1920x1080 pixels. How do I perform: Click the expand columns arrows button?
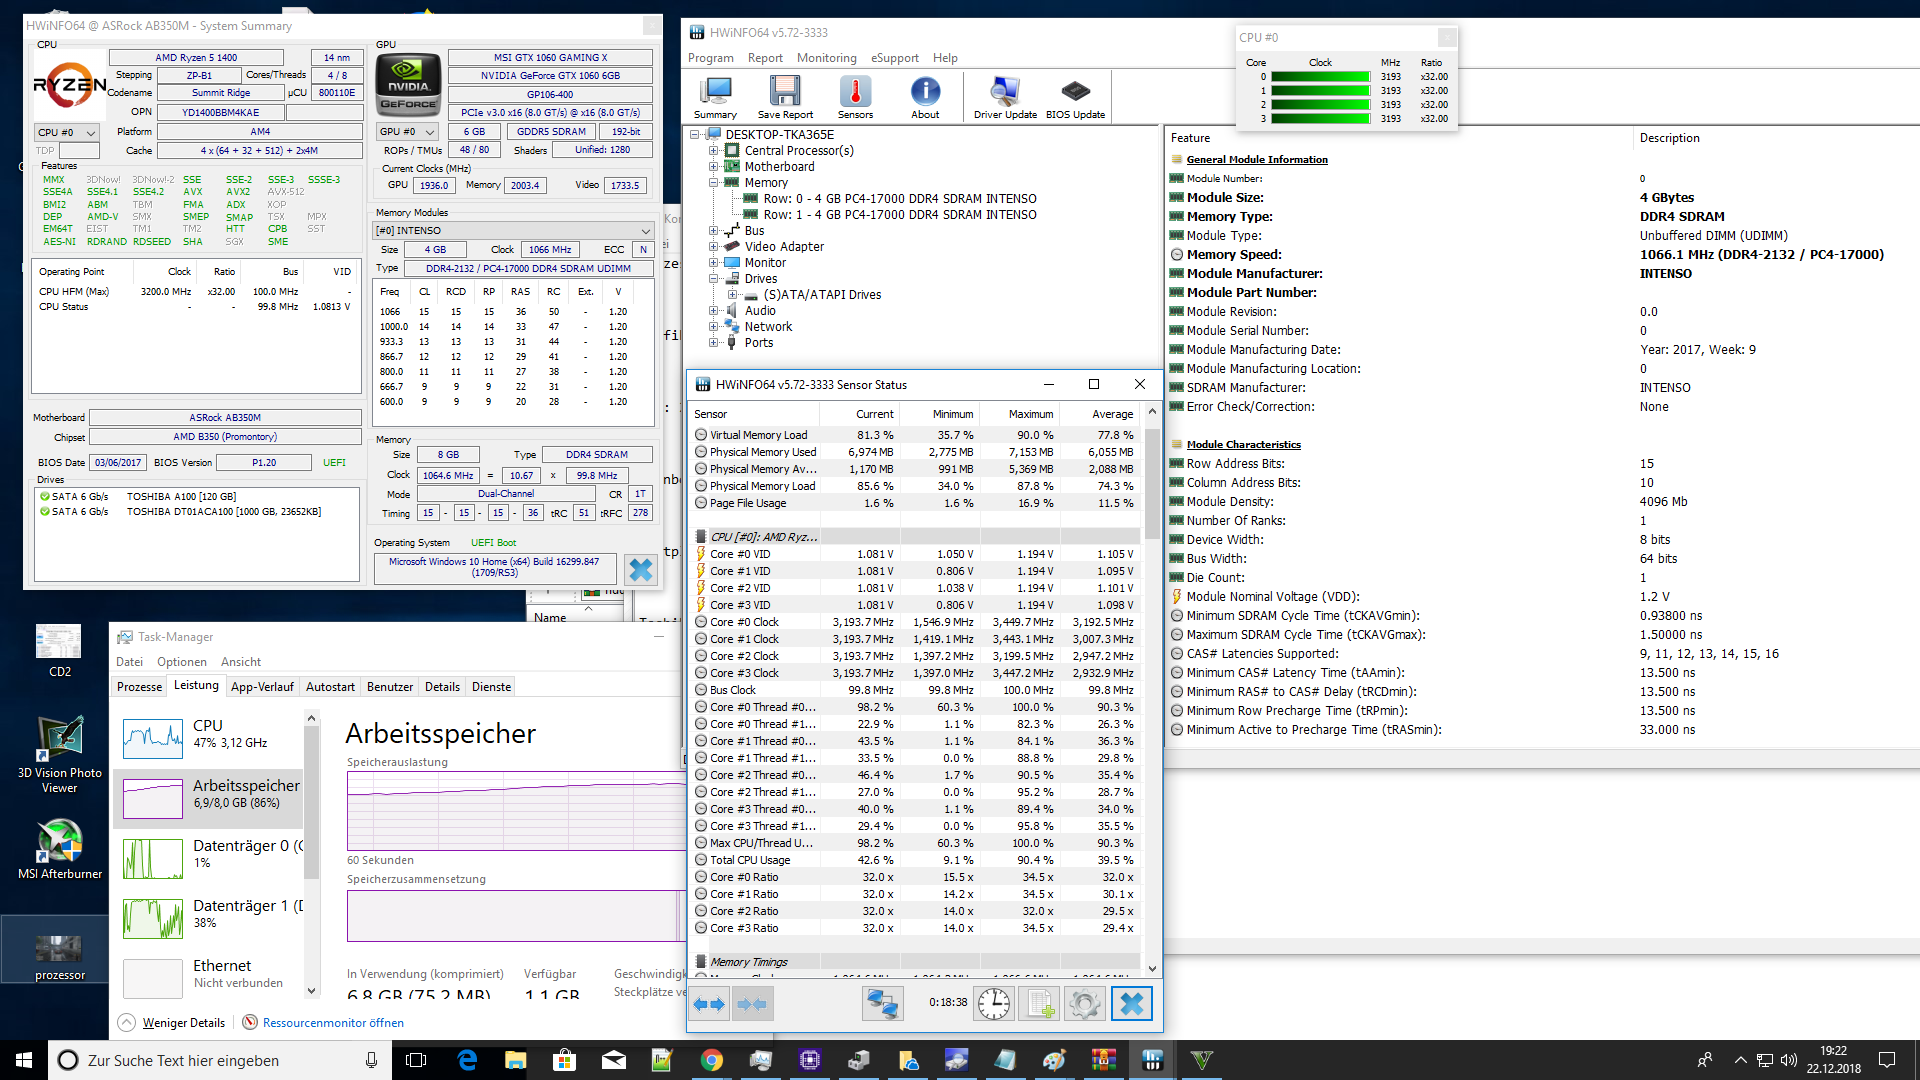(710, 1004)
